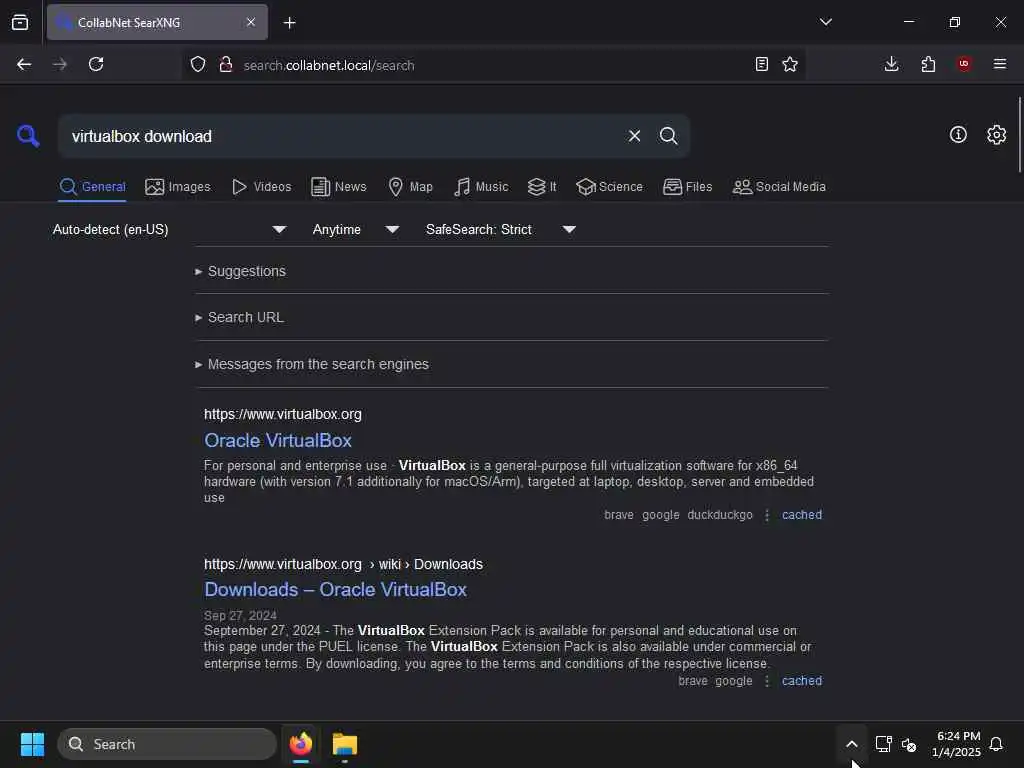Open Downloads – Oracle VirtualBox result
Viewport: 1024px width, 768px height.
[336, 590]
